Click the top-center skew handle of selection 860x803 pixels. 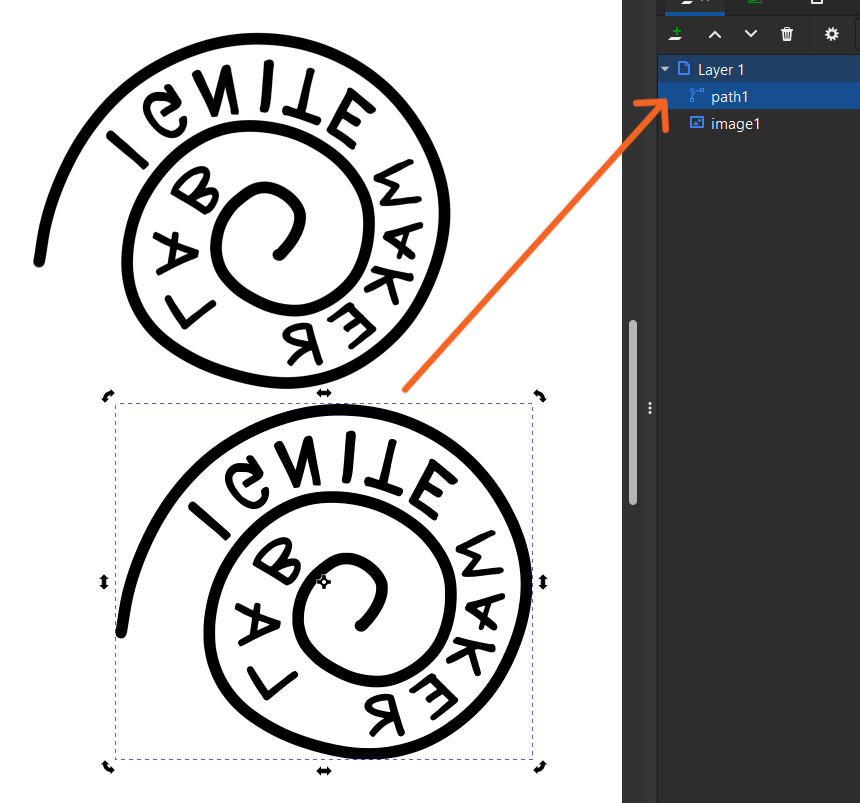[x=324, y=393]
